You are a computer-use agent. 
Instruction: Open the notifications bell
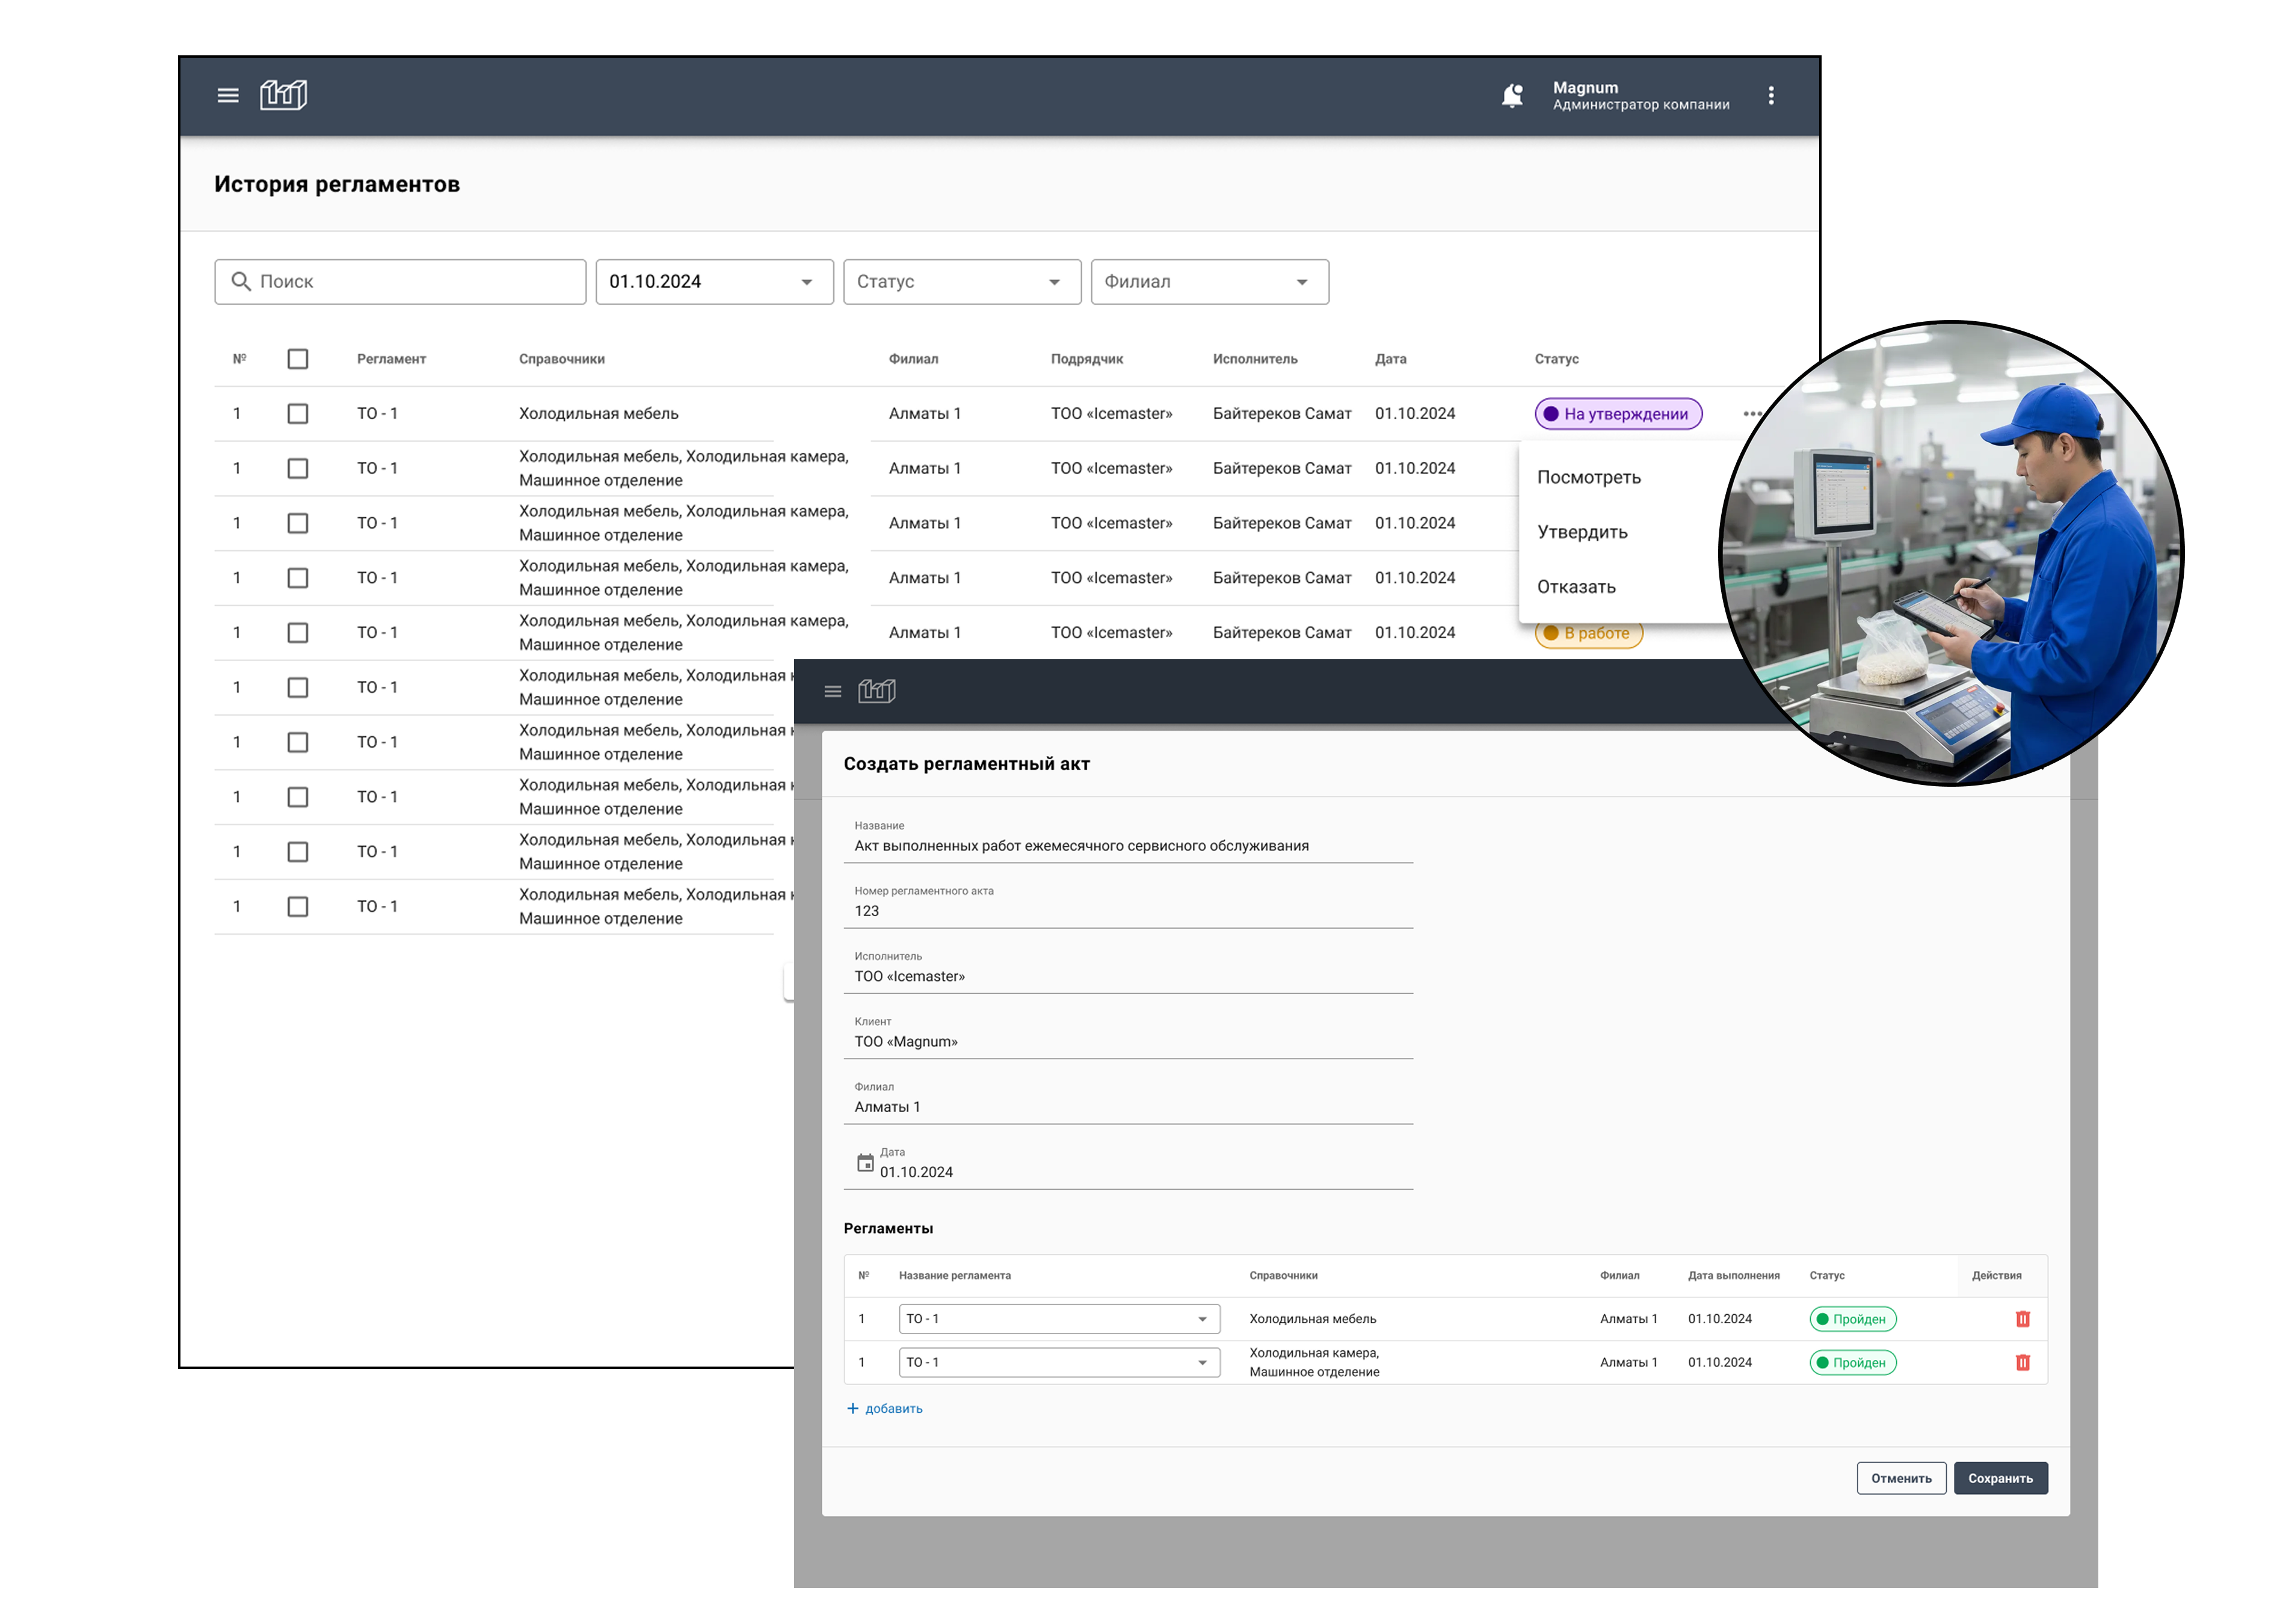point(1511,96)
